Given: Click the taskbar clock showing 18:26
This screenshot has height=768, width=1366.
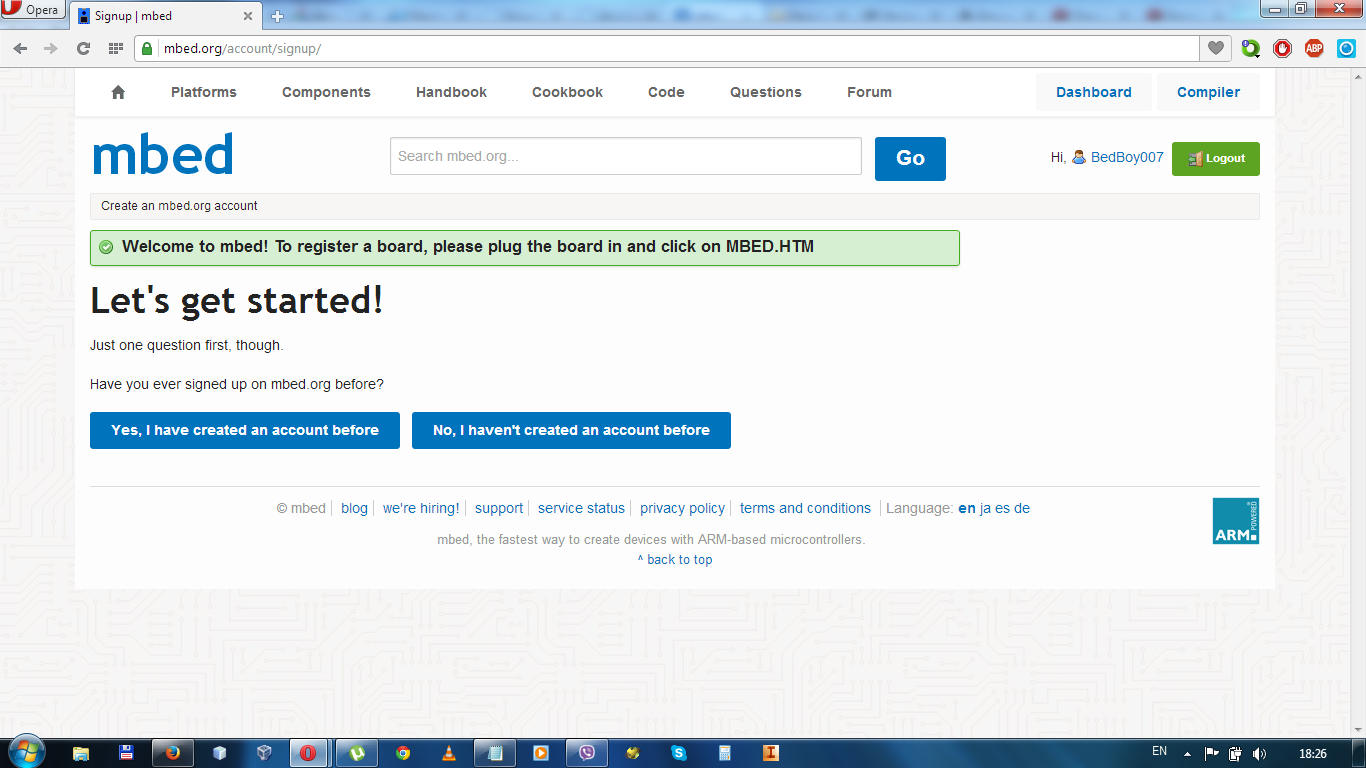Looking at the screenshot, I should (1312, 753).
